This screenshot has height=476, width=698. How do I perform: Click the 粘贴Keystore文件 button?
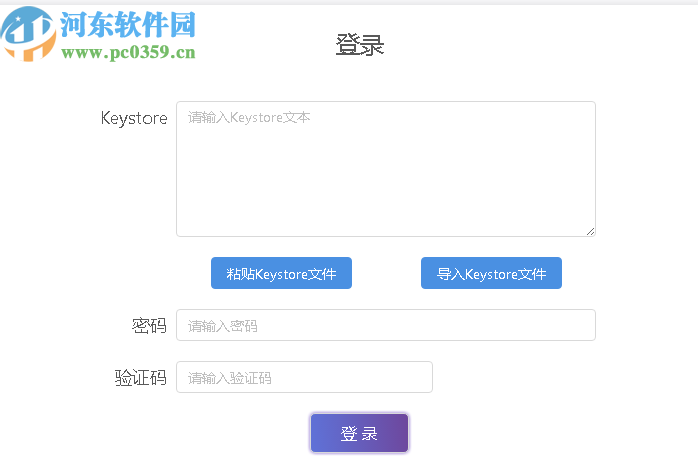coord(281,273)
